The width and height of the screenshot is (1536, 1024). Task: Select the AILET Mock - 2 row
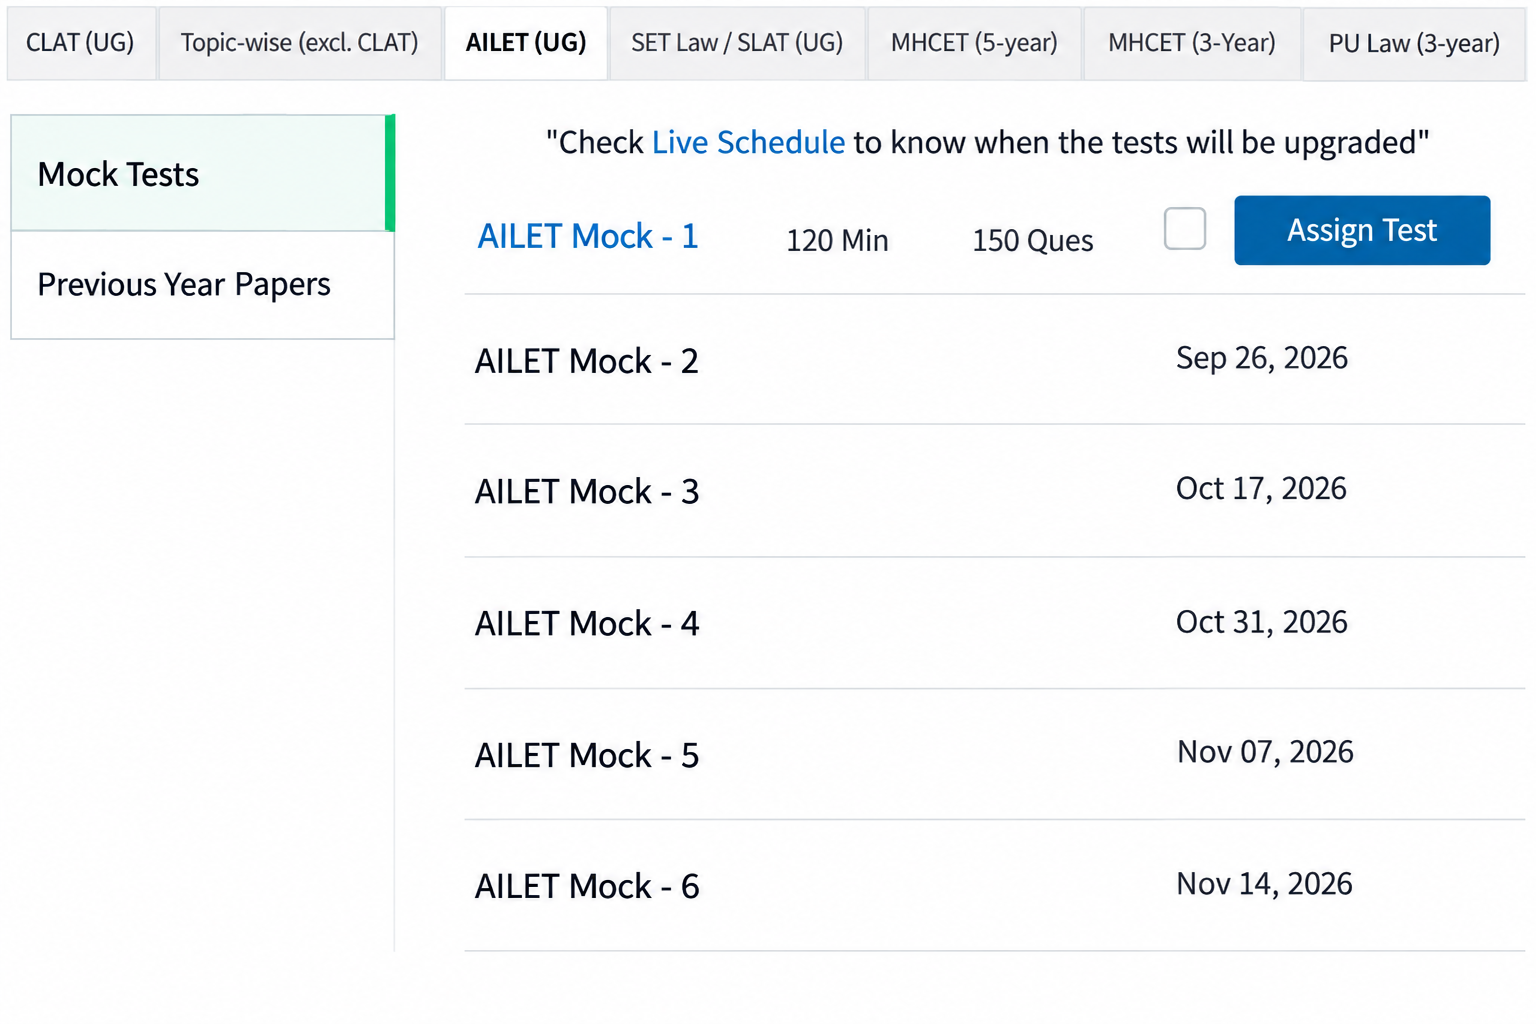(x=995, y=360)
